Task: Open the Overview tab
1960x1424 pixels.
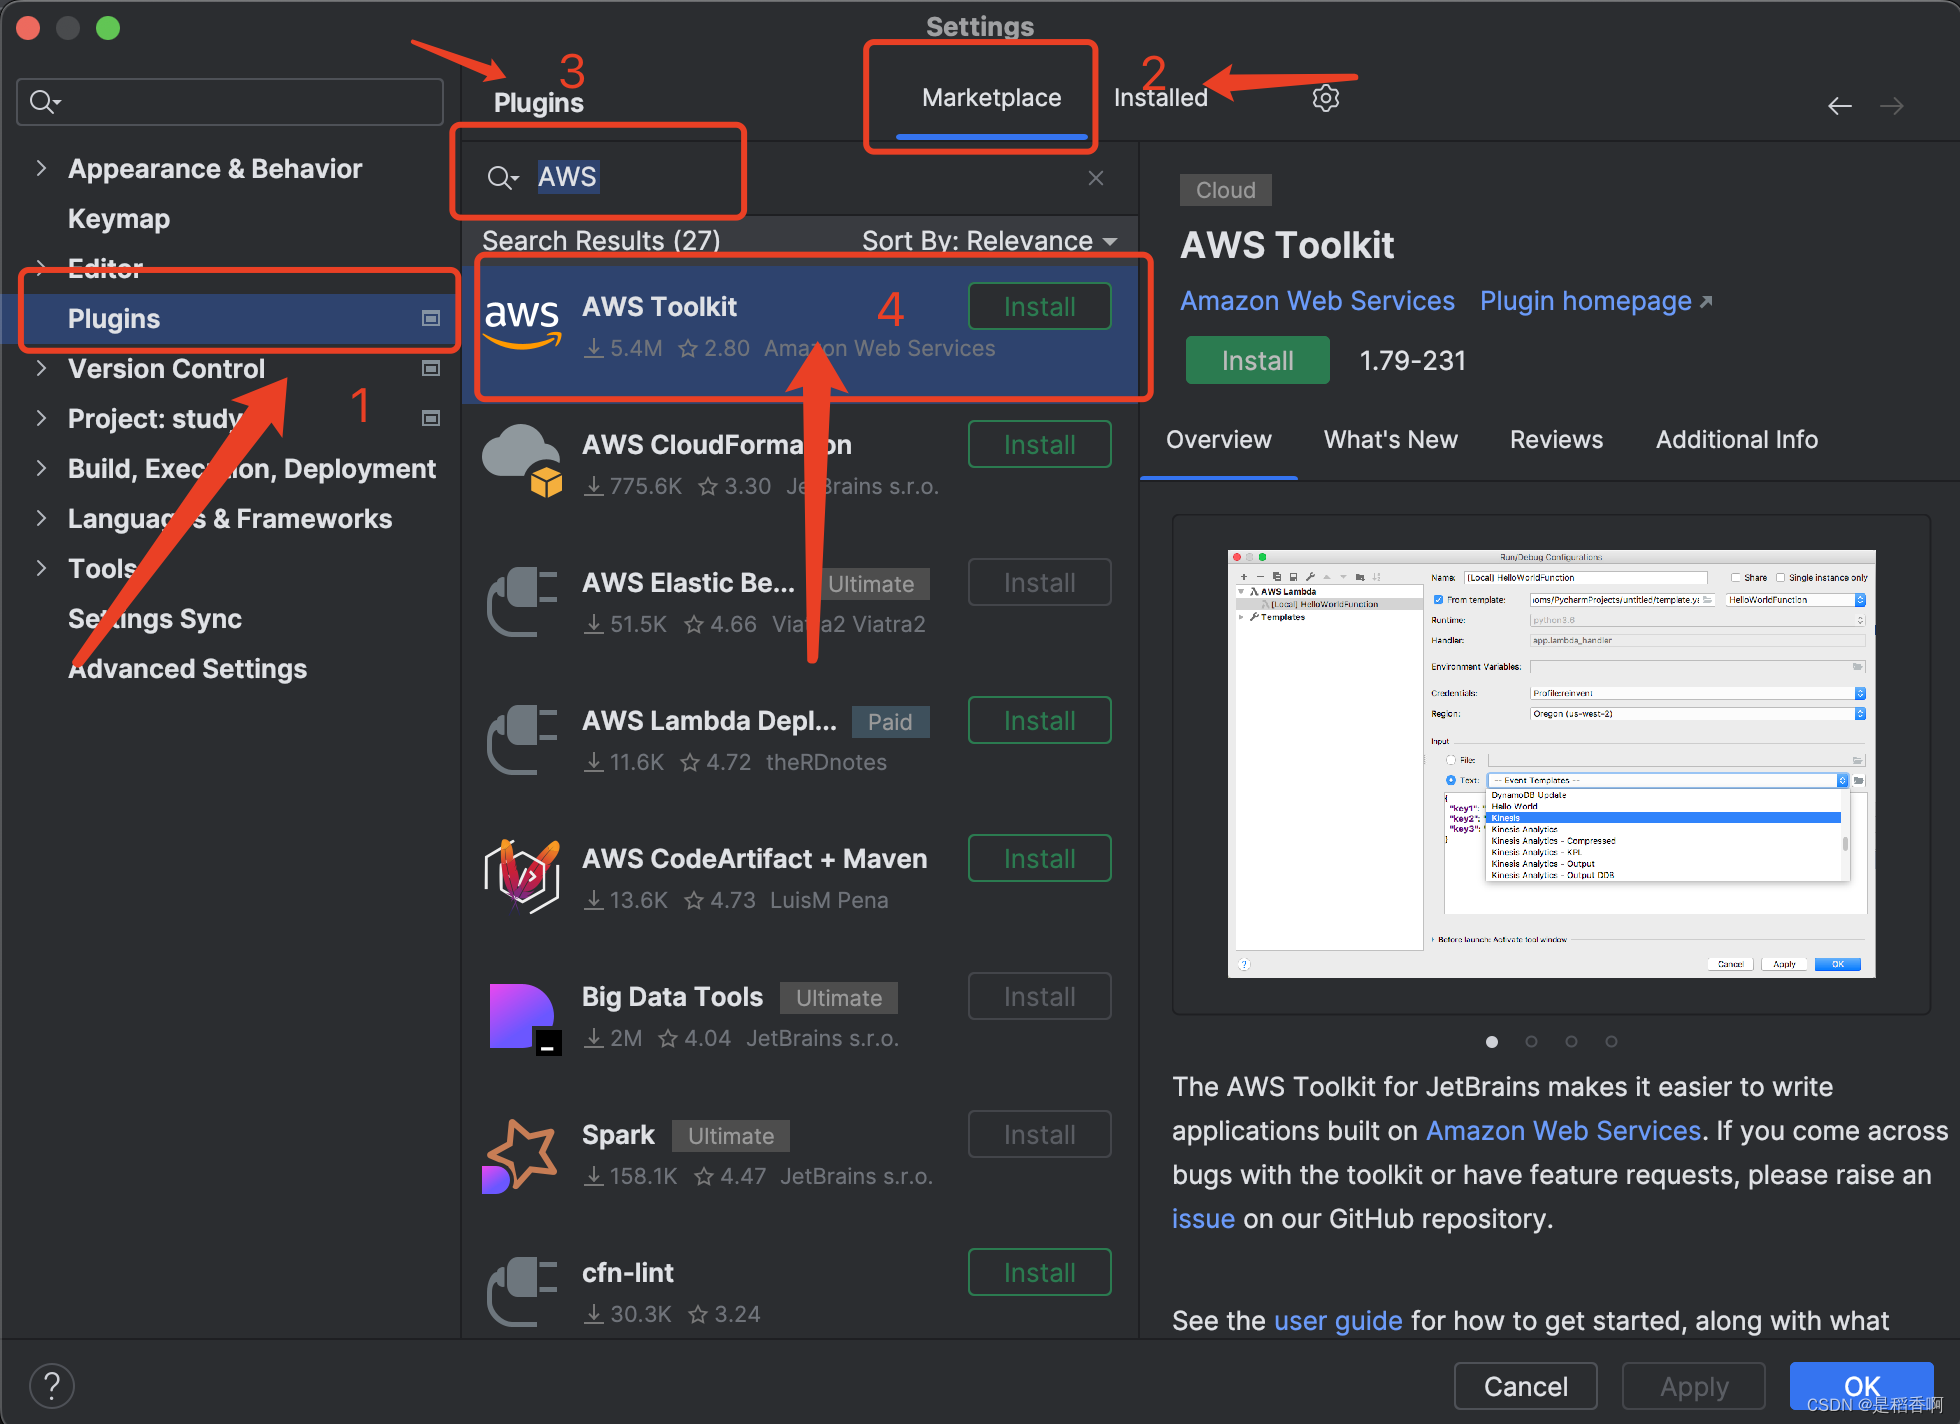Action: (1218, 440)
